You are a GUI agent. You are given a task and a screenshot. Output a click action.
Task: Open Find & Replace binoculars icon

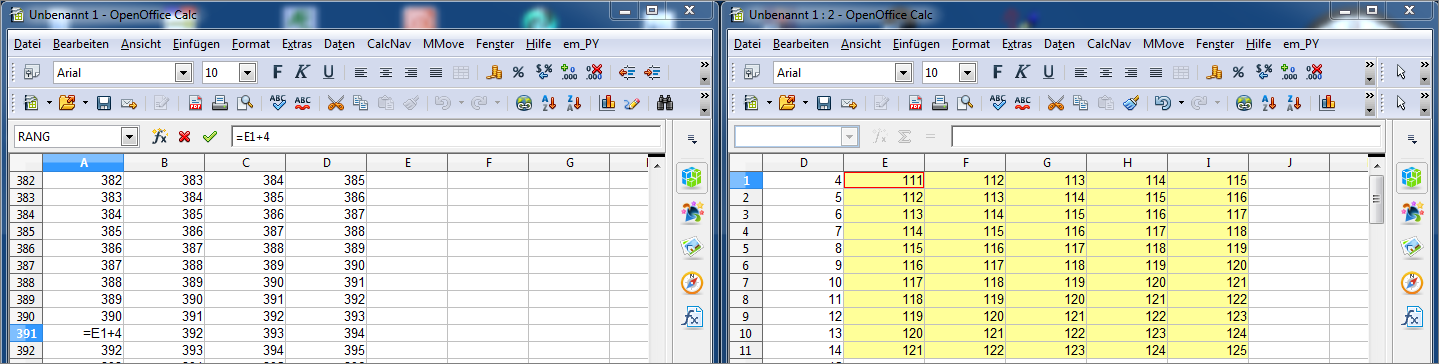click(665, 103)
